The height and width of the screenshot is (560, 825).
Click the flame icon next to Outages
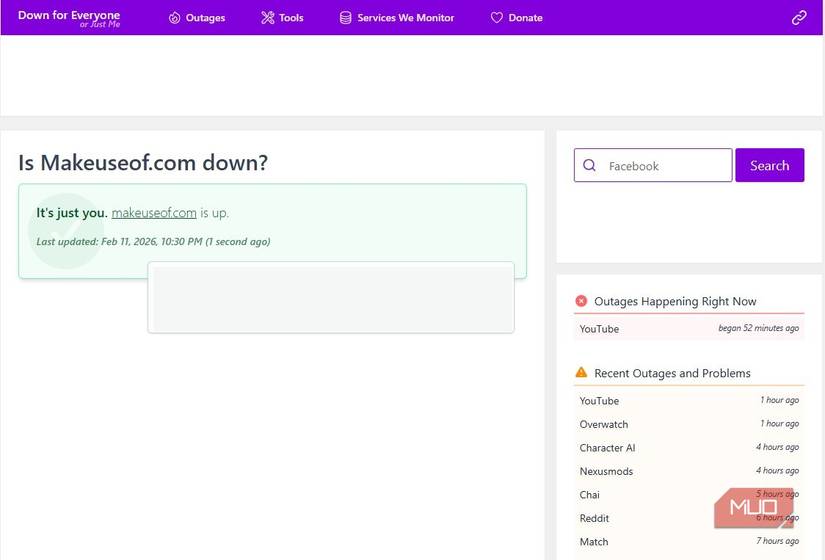pyautogui.click(x=174, y=18)
